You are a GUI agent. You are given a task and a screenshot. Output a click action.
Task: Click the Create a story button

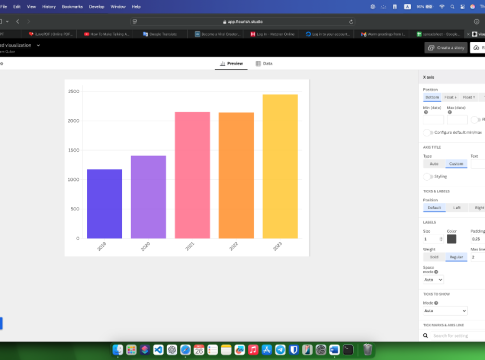coord(446,48)
